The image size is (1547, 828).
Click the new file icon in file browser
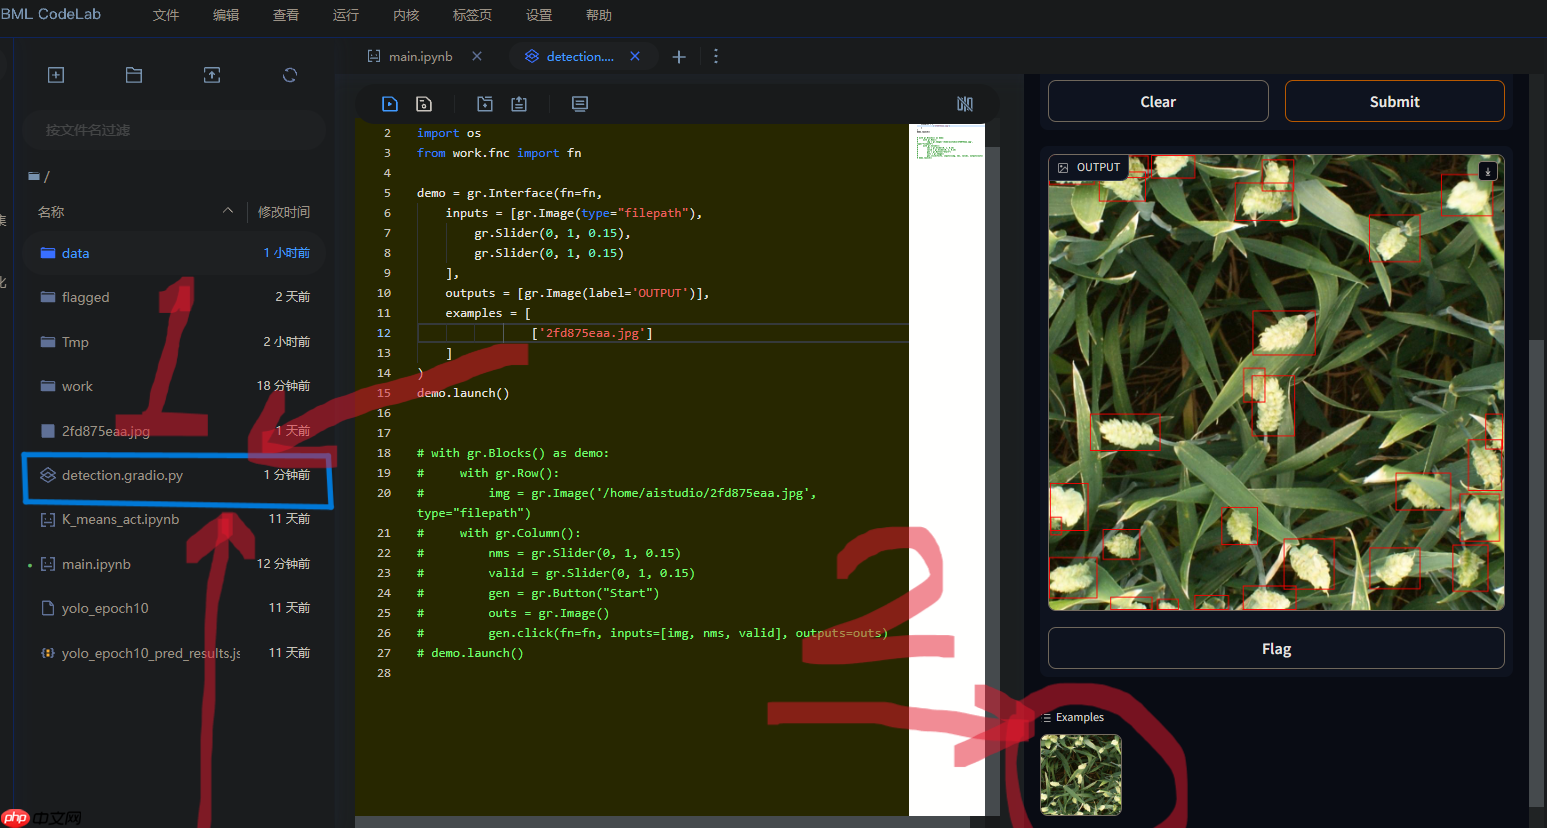click(x=56, y=75)
